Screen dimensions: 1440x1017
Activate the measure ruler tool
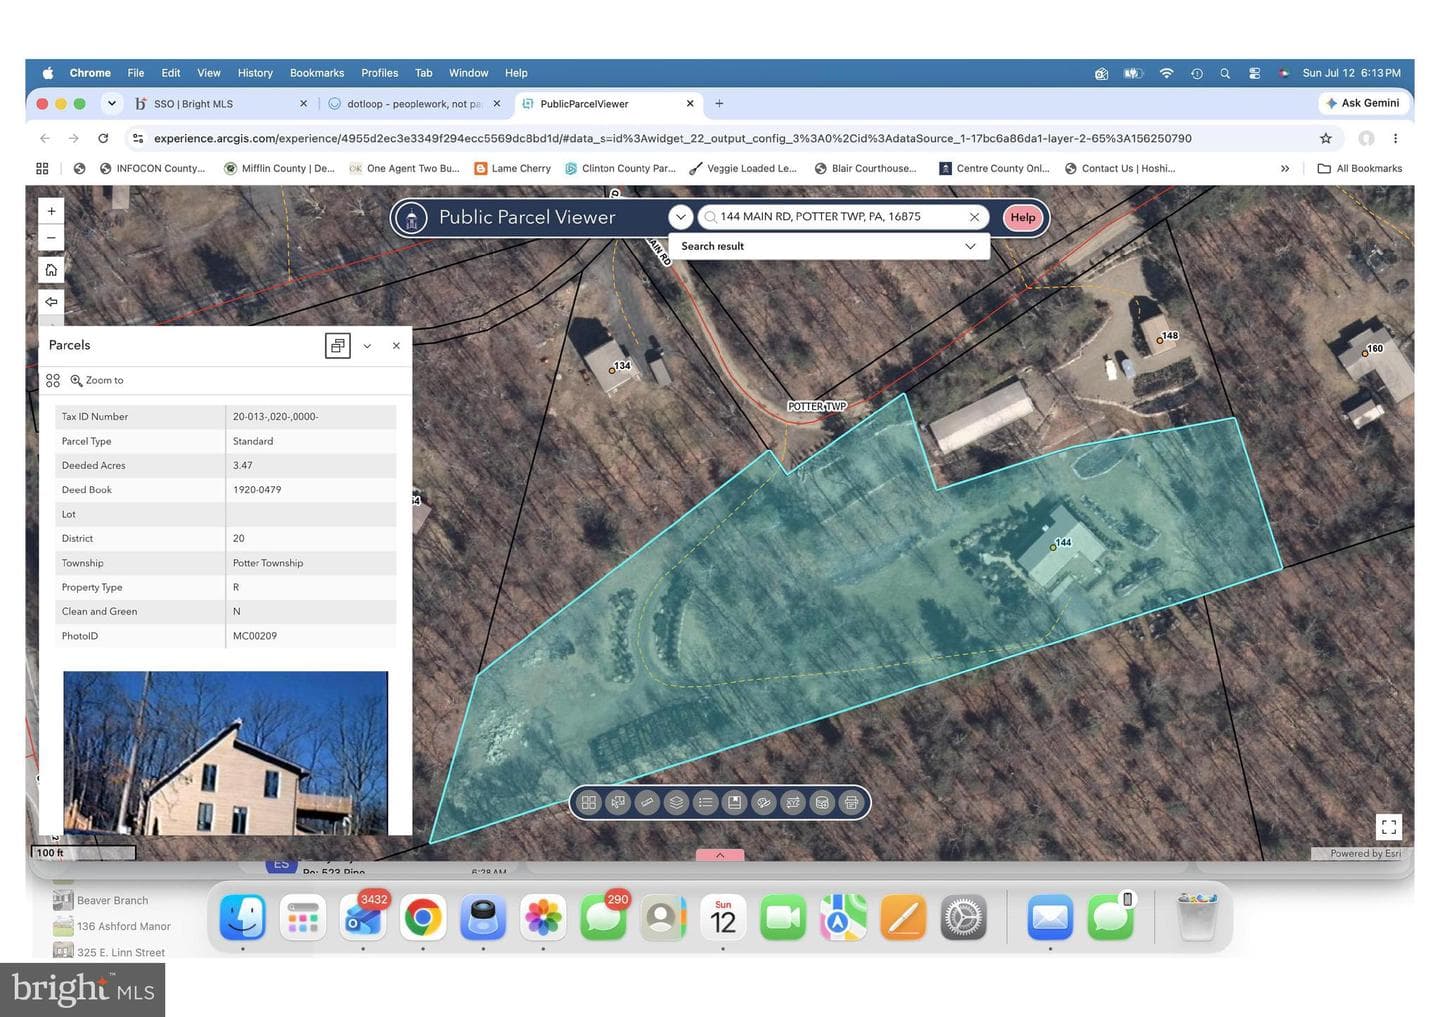pos(647,802)
